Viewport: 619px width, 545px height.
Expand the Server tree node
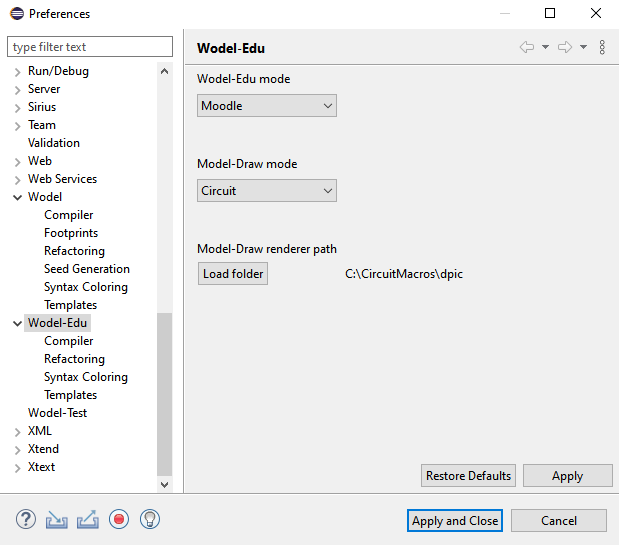coord(17,90)
